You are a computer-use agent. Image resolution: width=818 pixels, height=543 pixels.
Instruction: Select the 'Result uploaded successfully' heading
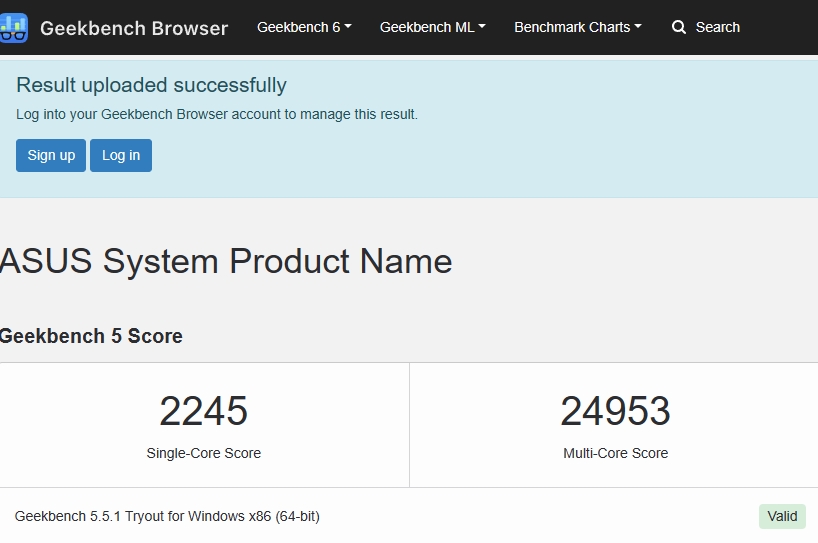pyautogui.click(x=151, y=85)
